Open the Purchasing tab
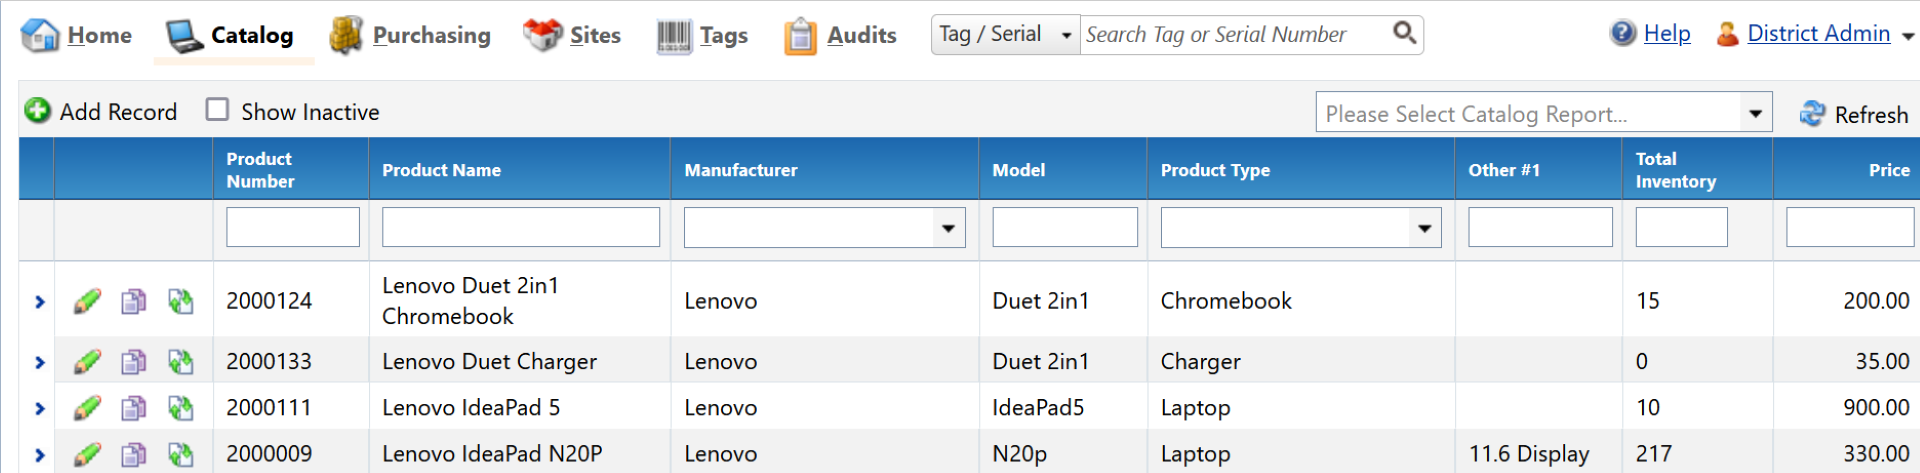 [x=410, y=35]
